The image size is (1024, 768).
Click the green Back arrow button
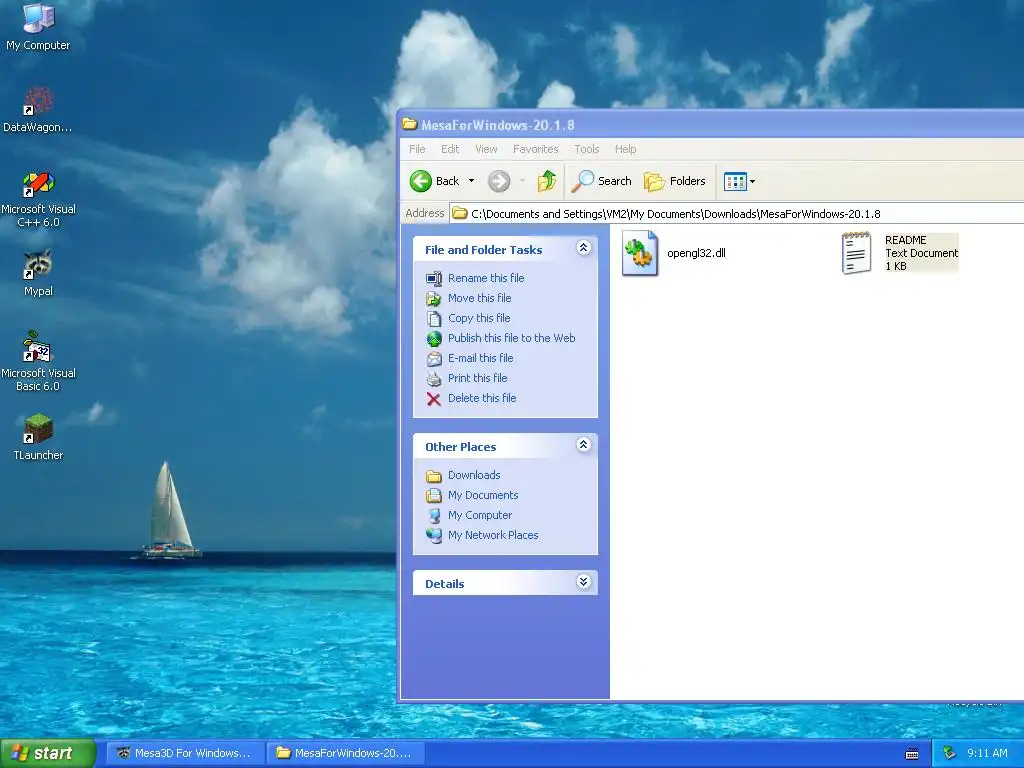tap(421, 181)
